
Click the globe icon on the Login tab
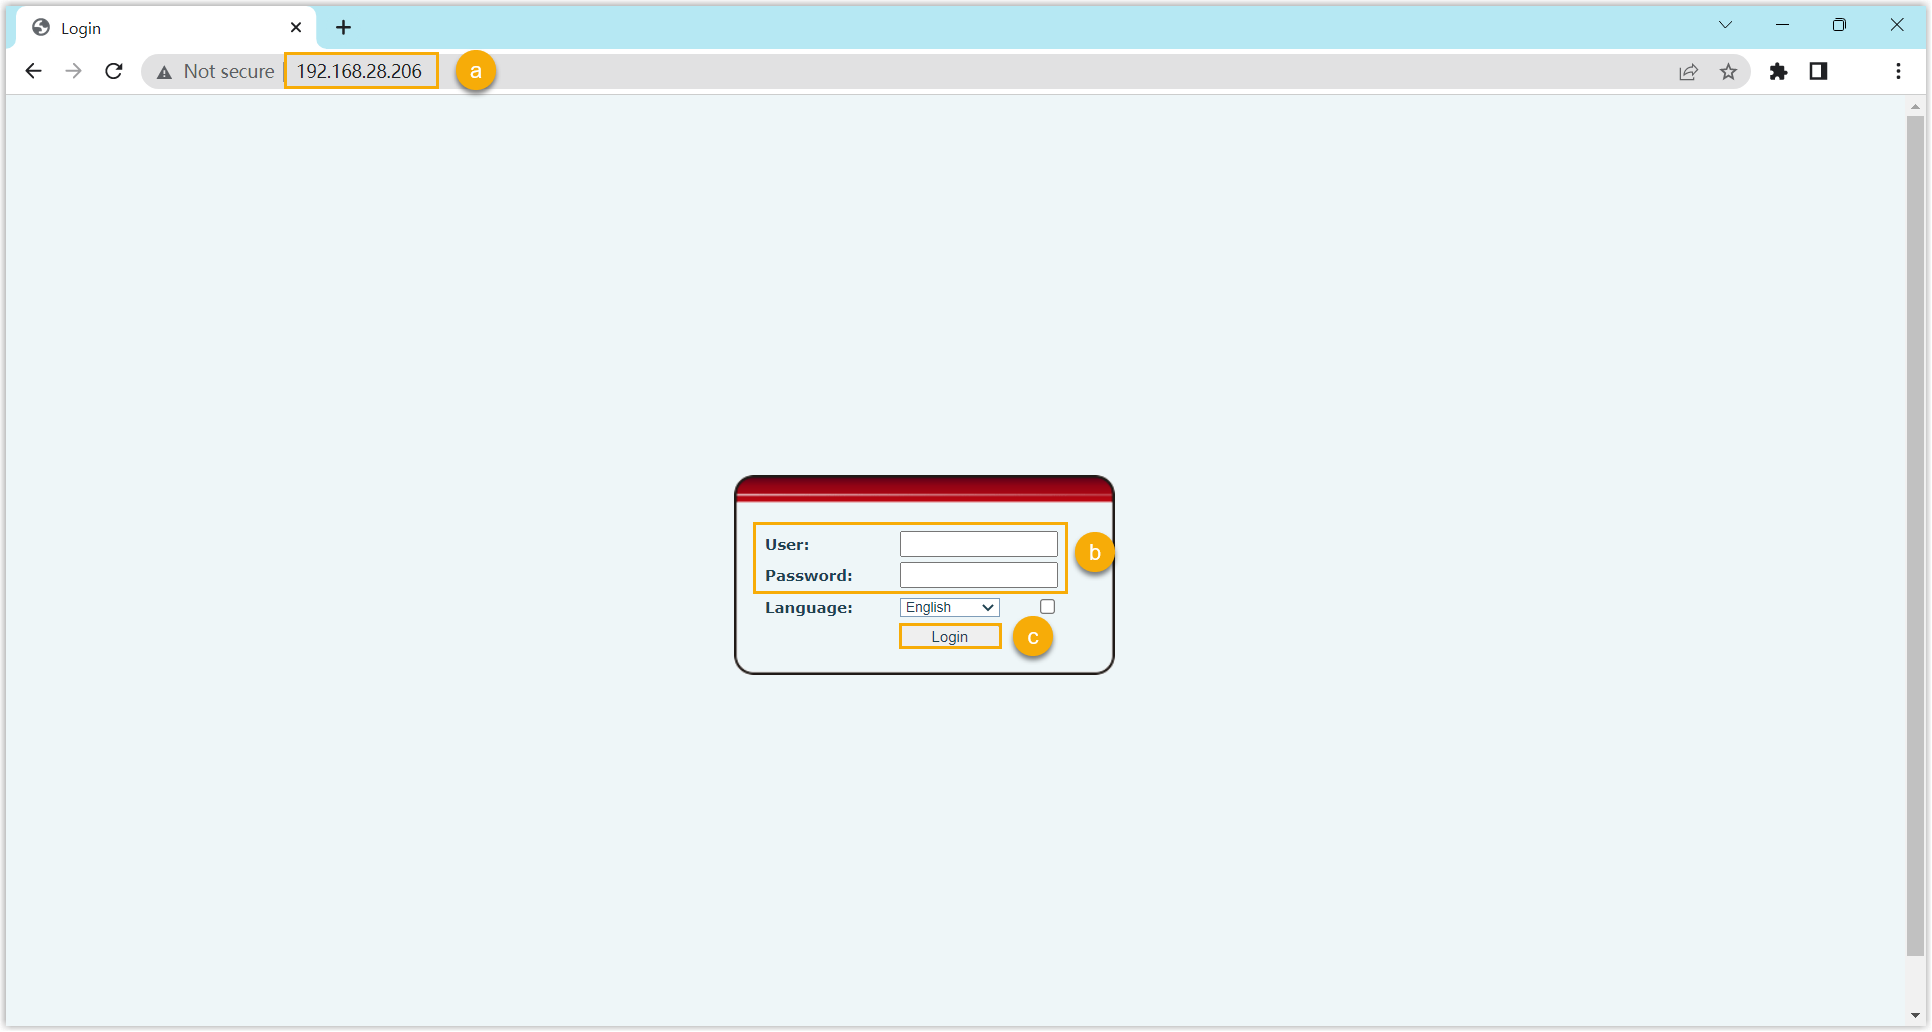pos(40,27)
